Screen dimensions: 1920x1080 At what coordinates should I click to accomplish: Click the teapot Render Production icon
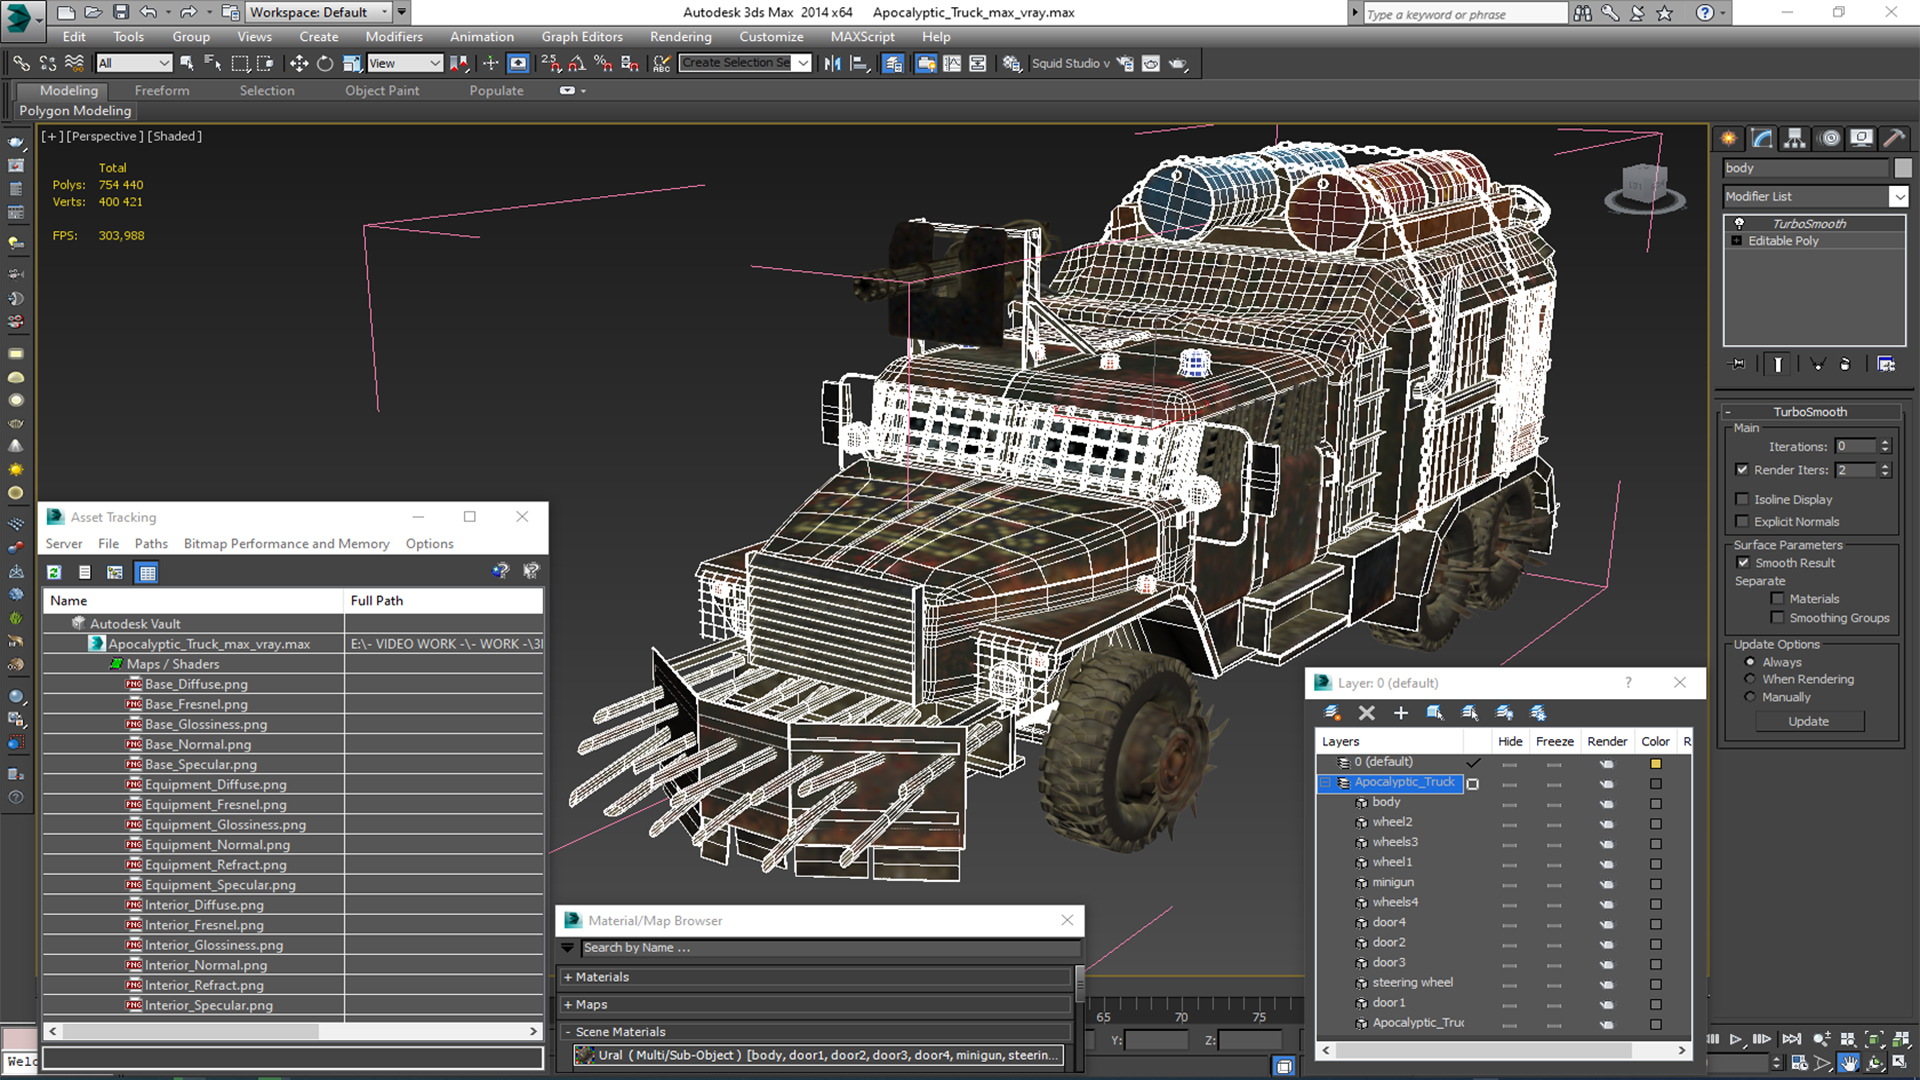coord(1178,63)
